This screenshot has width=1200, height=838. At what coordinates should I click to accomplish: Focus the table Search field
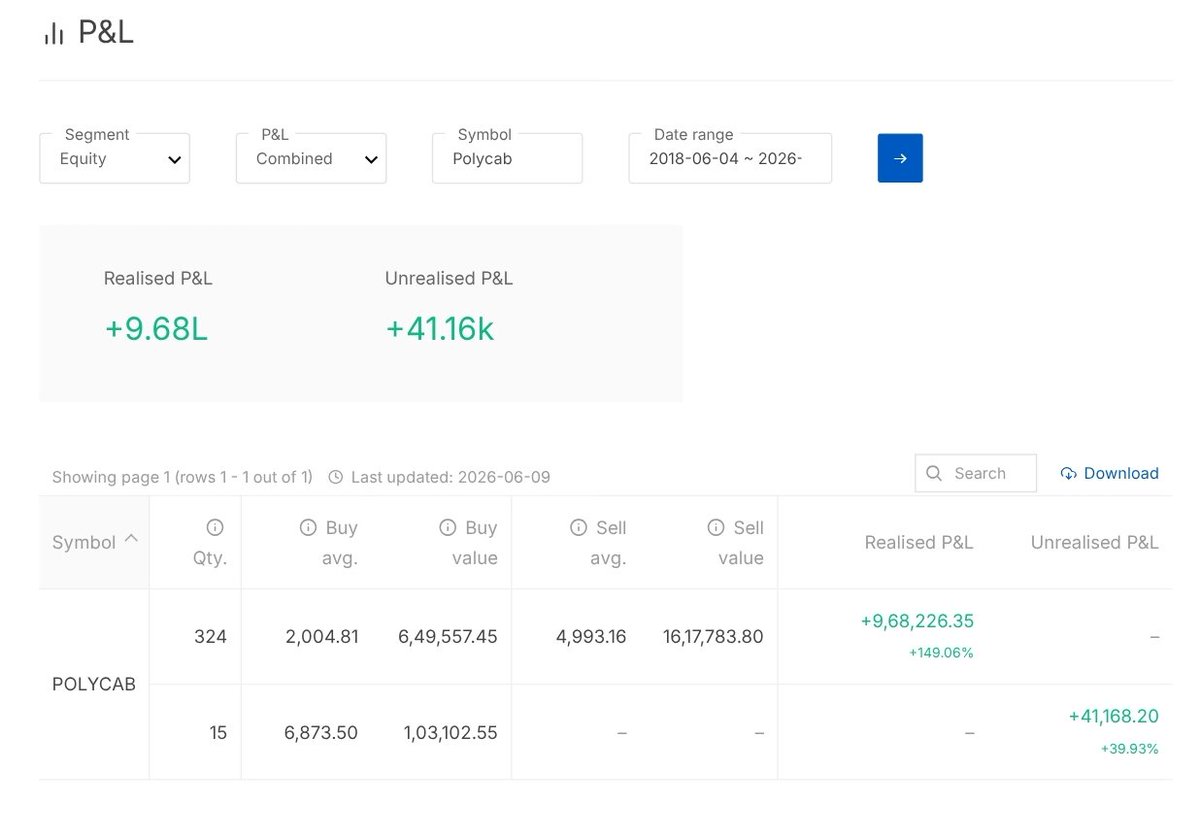(975, 473)
